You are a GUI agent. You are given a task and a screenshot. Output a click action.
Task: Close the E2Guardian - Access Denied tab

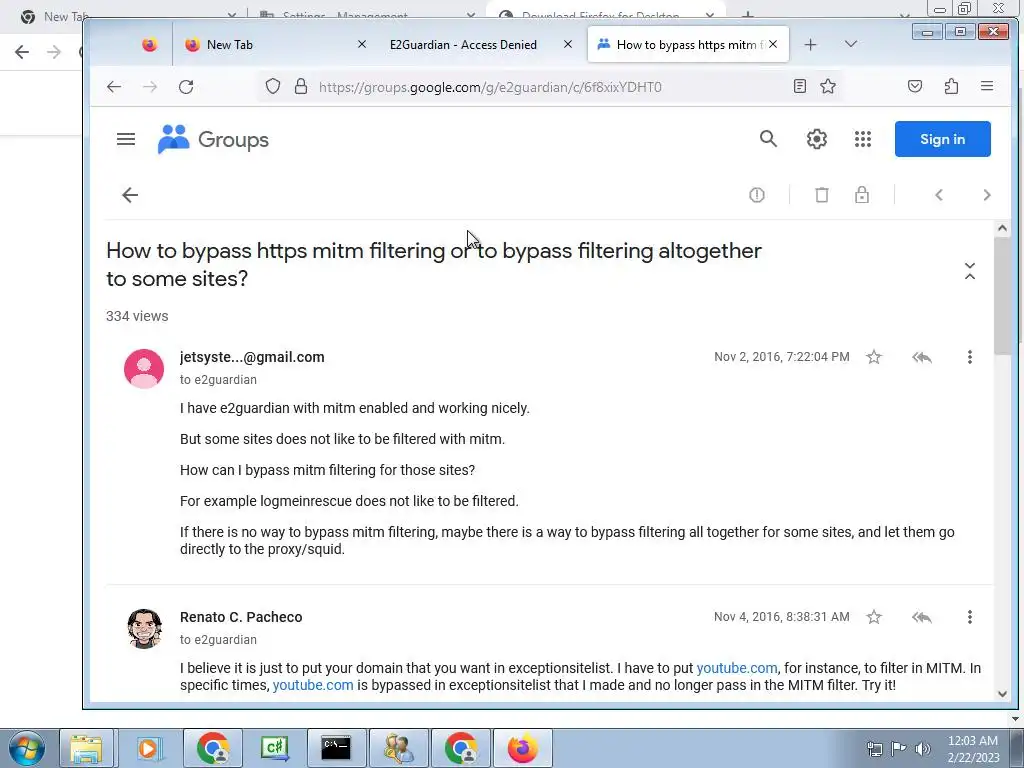point(568,44)
